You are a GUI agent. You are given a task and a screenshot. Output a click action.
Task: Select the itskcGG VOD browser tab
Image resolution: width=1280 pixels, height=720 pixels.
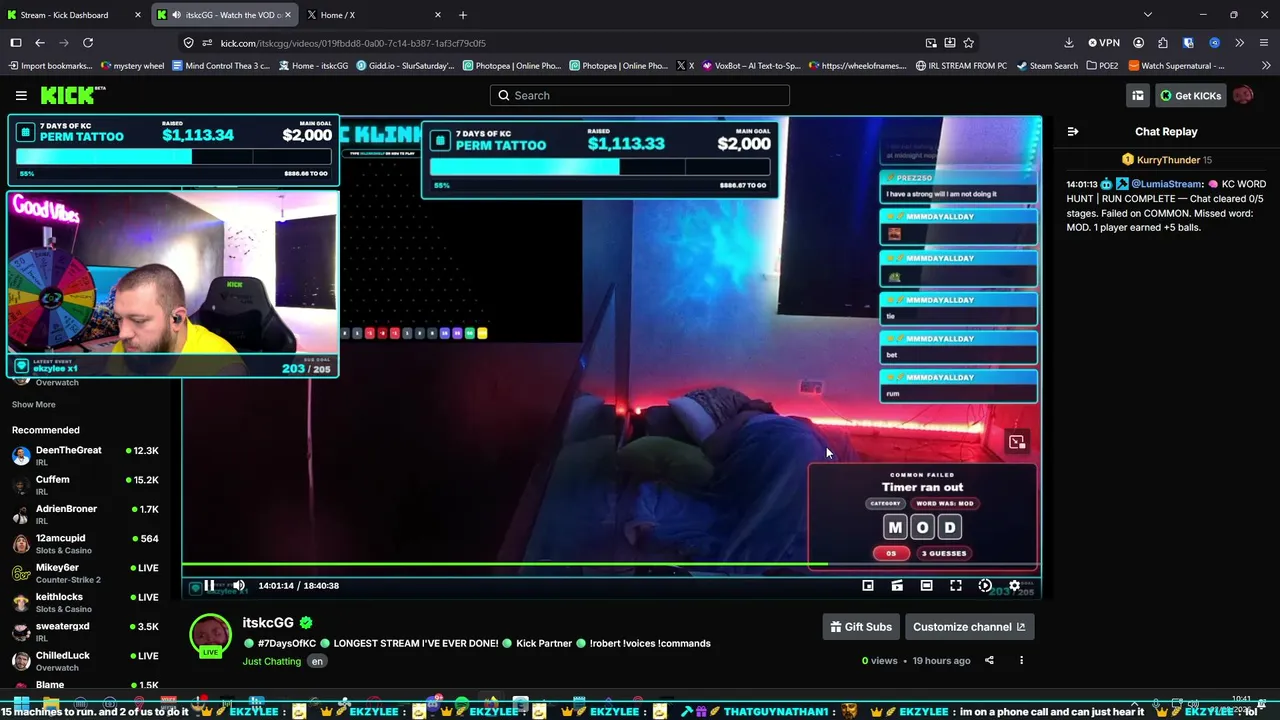tap(225, 15)
